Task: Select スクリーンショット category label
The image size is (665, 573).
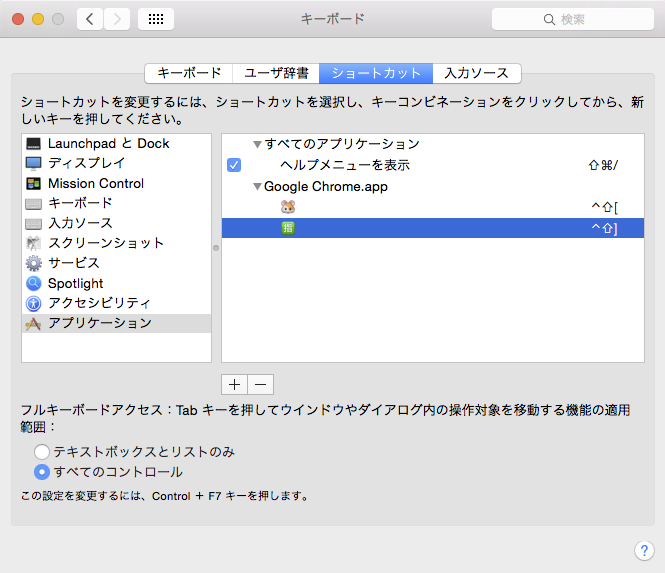Action: pyautogui.click(x=106, y=243)
